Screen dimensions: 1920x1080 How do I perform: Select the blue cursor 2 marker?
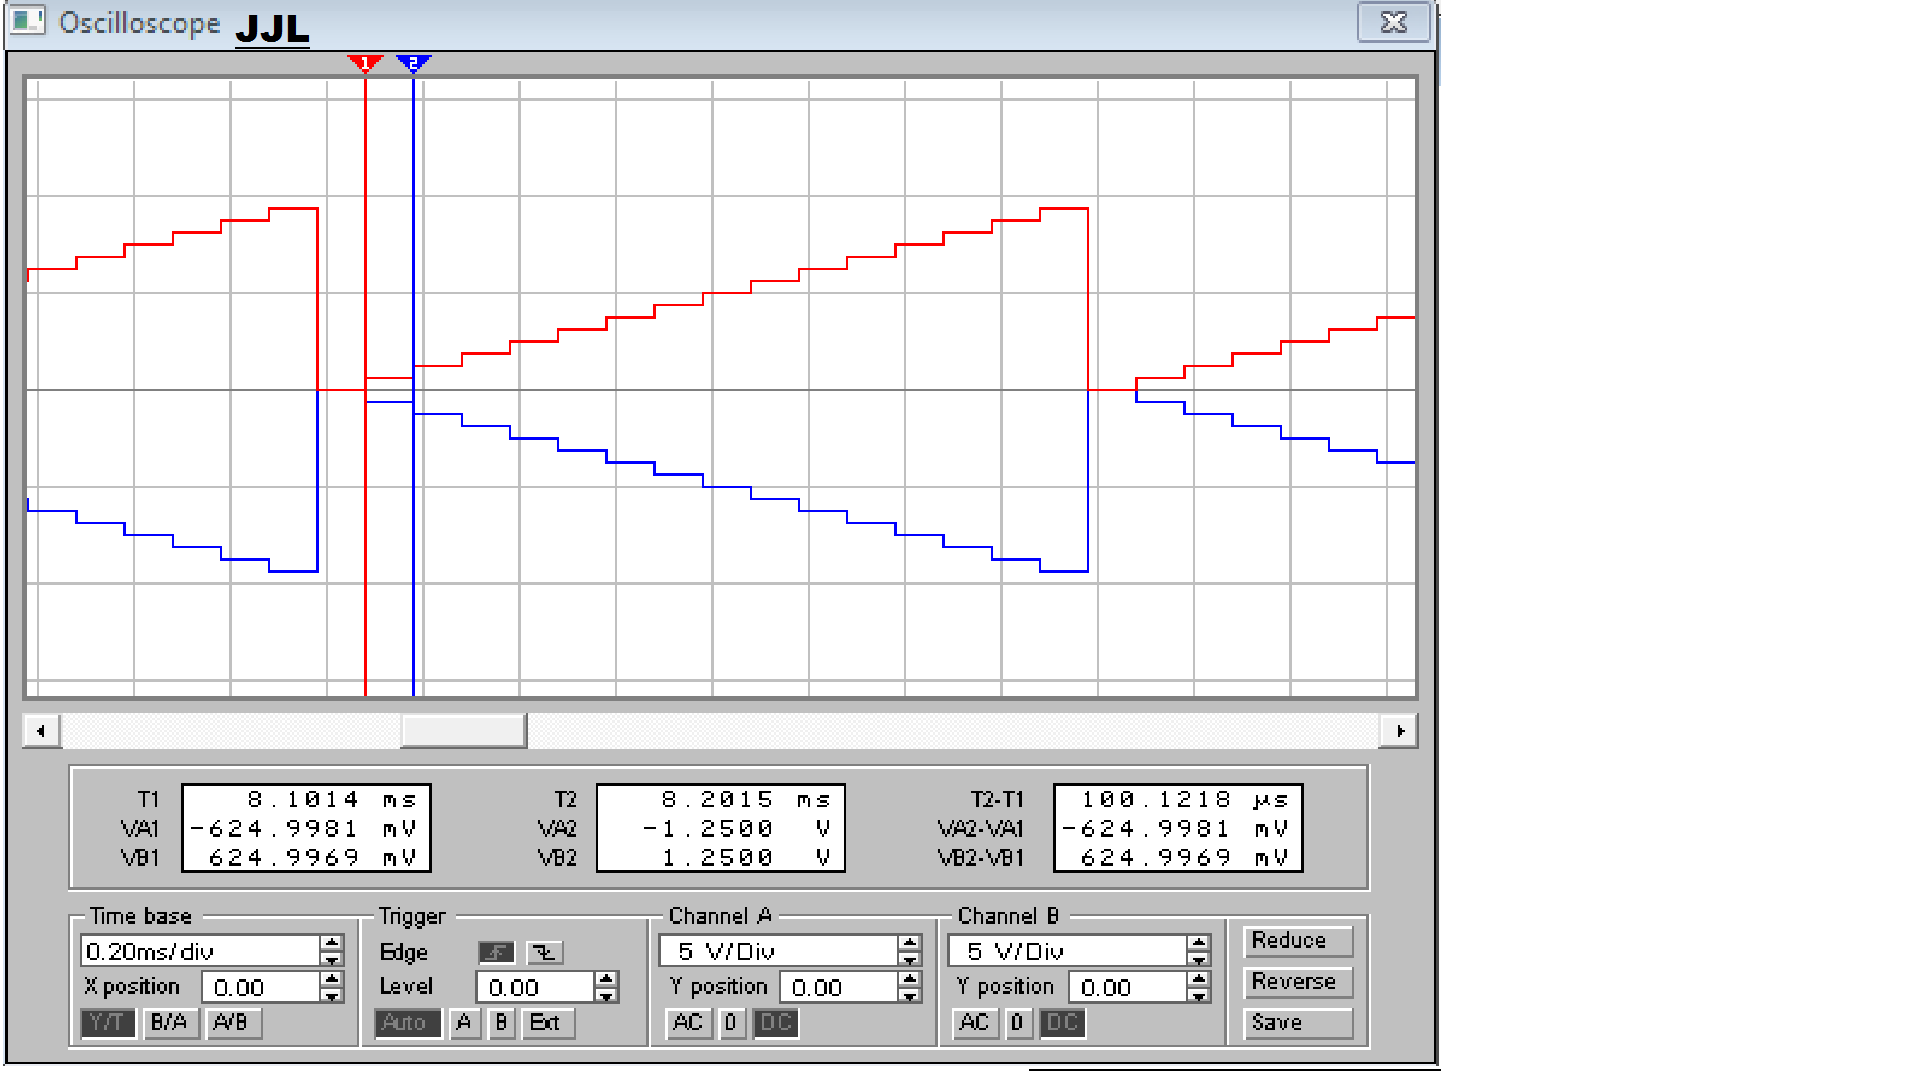pos(413,64)
